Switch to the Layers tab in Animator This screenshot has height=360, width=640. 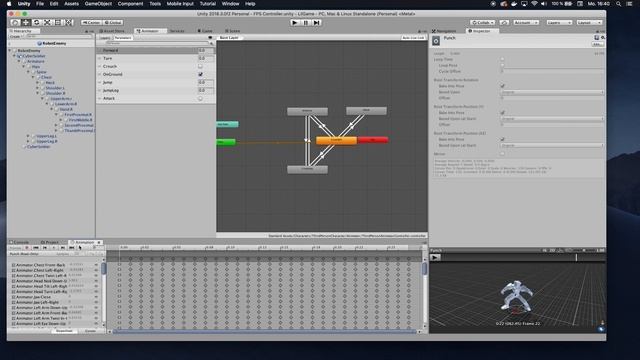click(105, 38)
